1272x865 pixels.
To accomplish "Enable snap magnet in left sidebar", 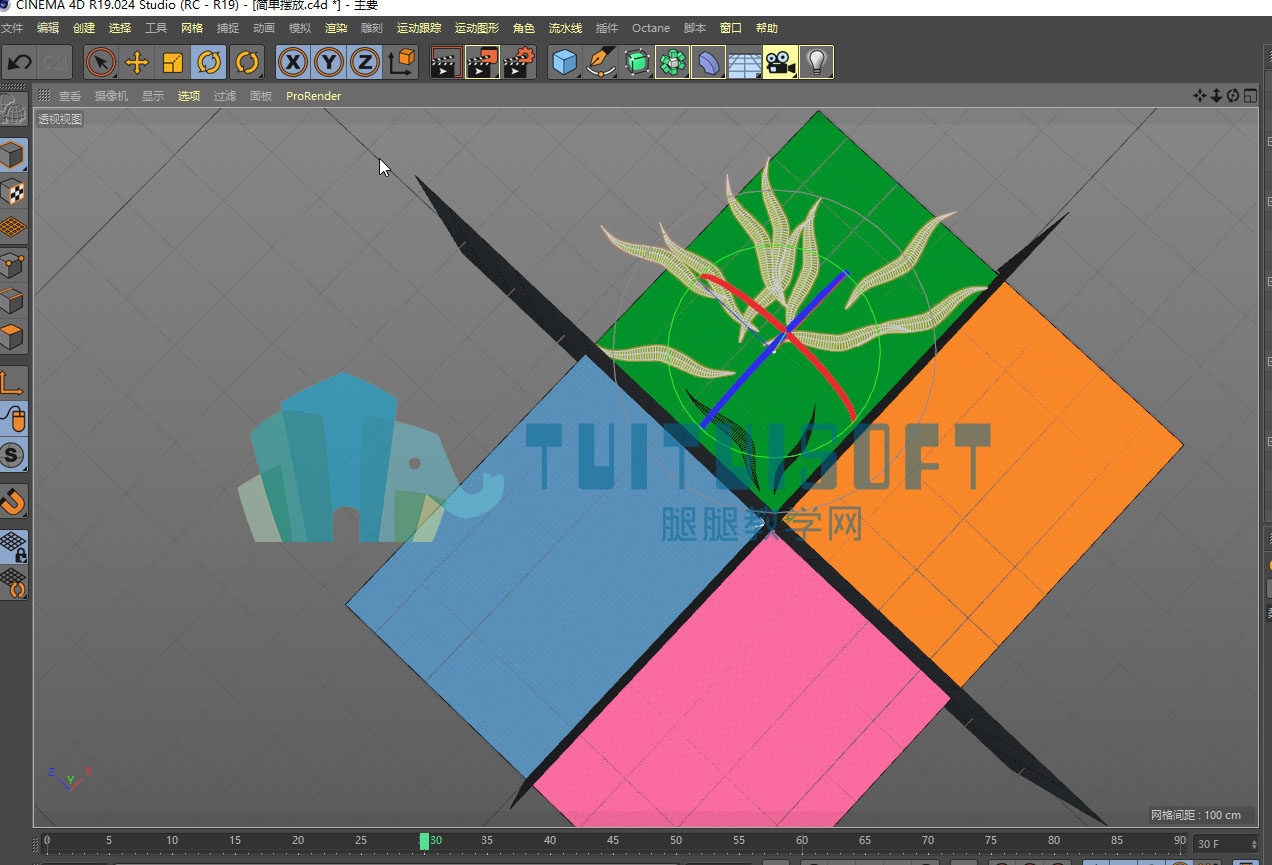I will [13, 500].
